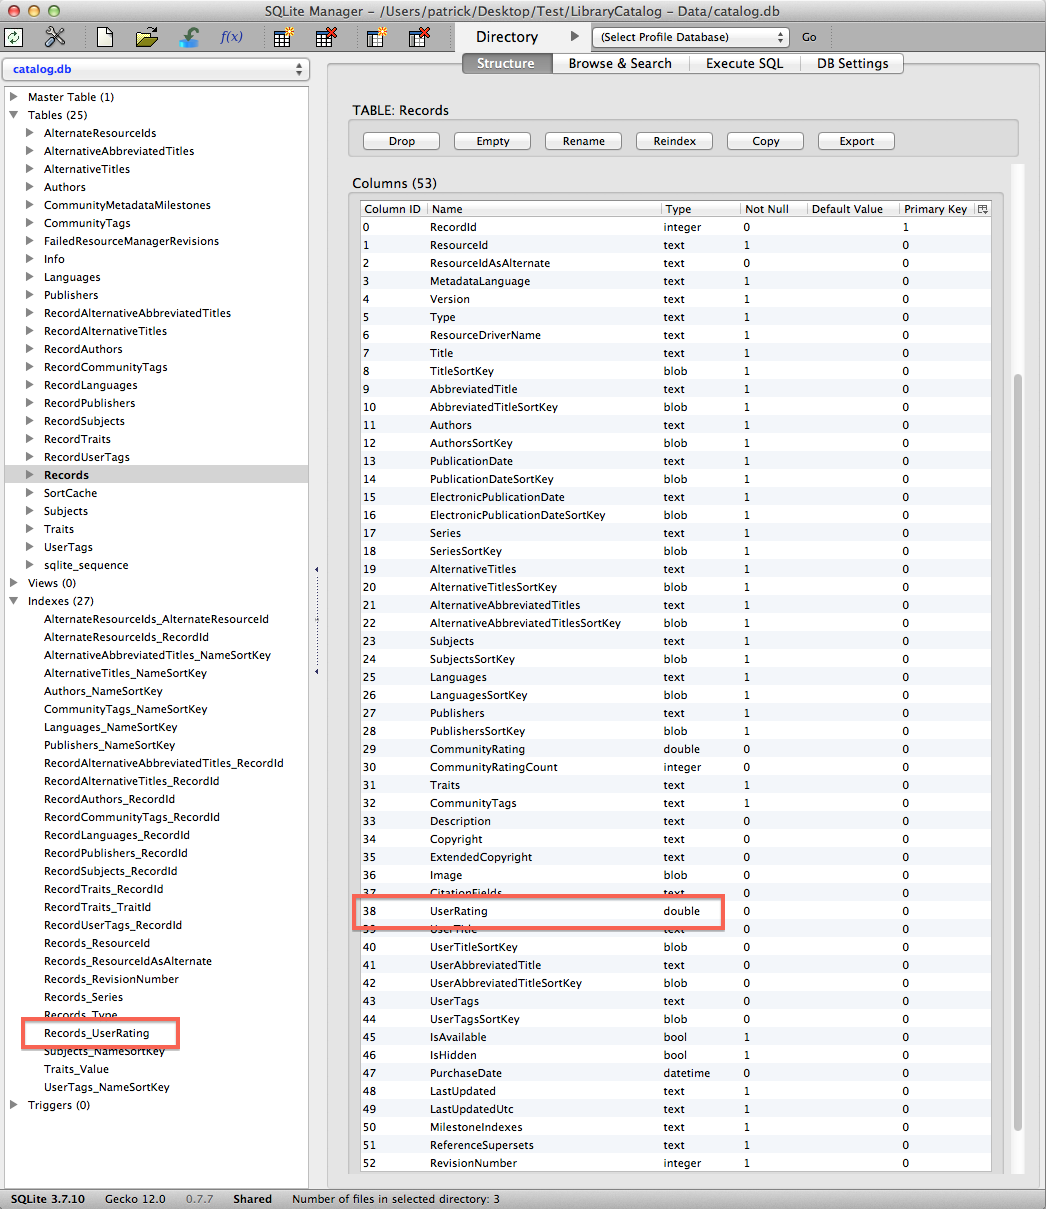Switch to the DB Settings tab
The height and width of the screenshot is (1209, 1046).
853,63
